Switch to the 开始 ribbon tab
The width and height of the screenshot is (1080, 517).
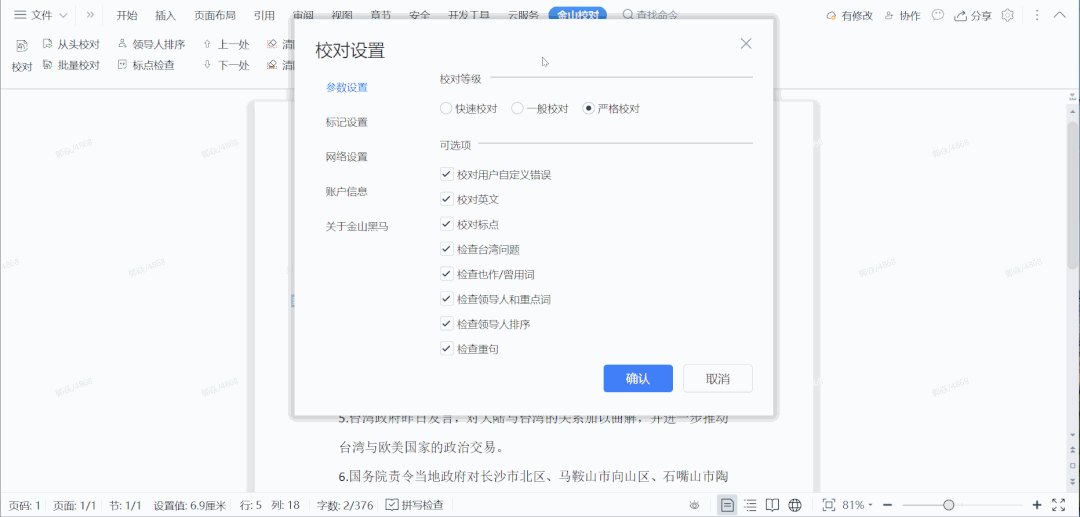[127, 15]
